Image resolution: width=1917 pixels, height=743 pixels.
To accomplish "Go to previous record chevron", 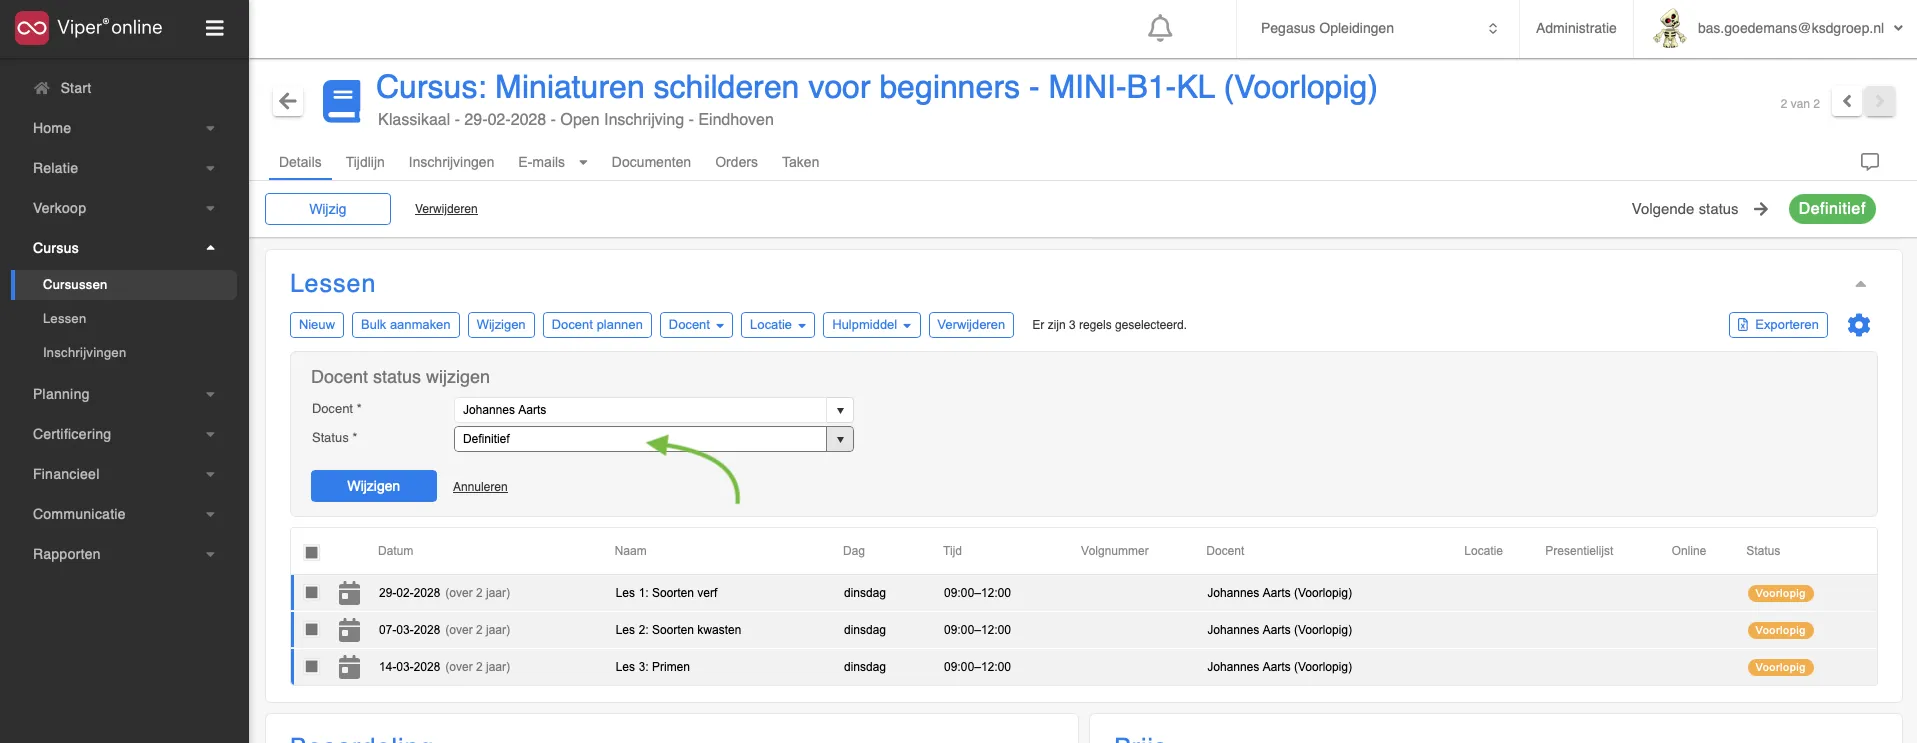I will pos(1847,101).
